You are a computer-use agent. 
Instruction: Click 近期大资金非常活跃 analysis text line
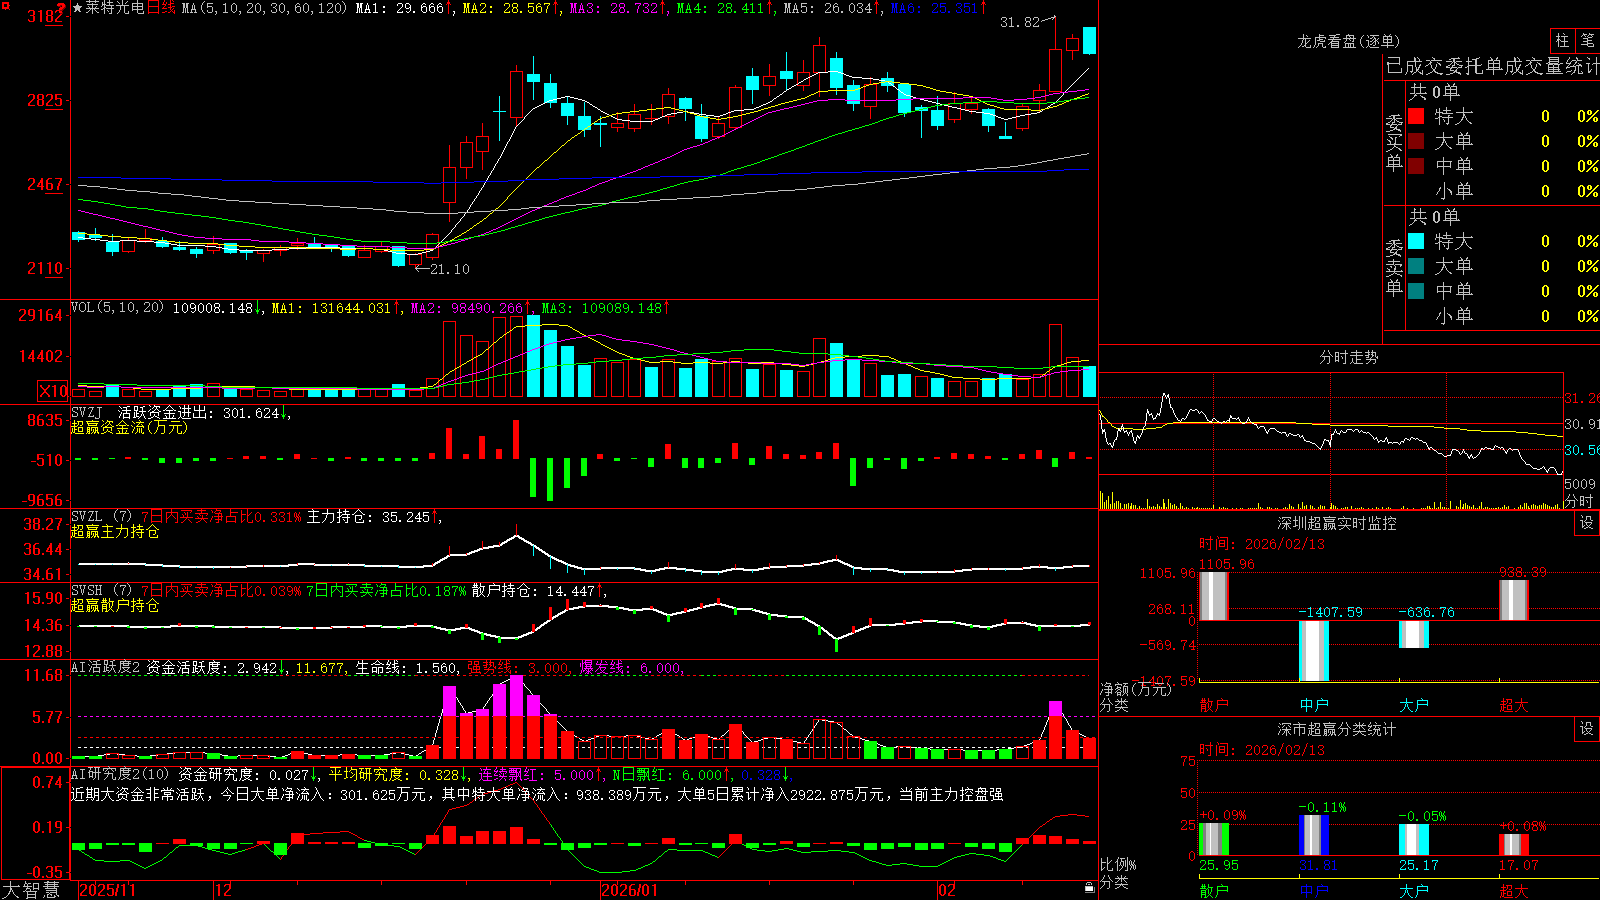(537, 794)
